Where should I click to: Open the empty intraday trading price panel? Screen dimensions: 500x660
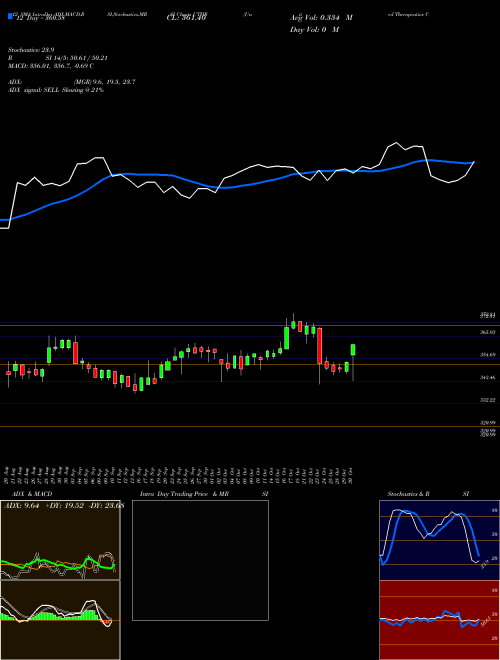[x=200, y=560]
